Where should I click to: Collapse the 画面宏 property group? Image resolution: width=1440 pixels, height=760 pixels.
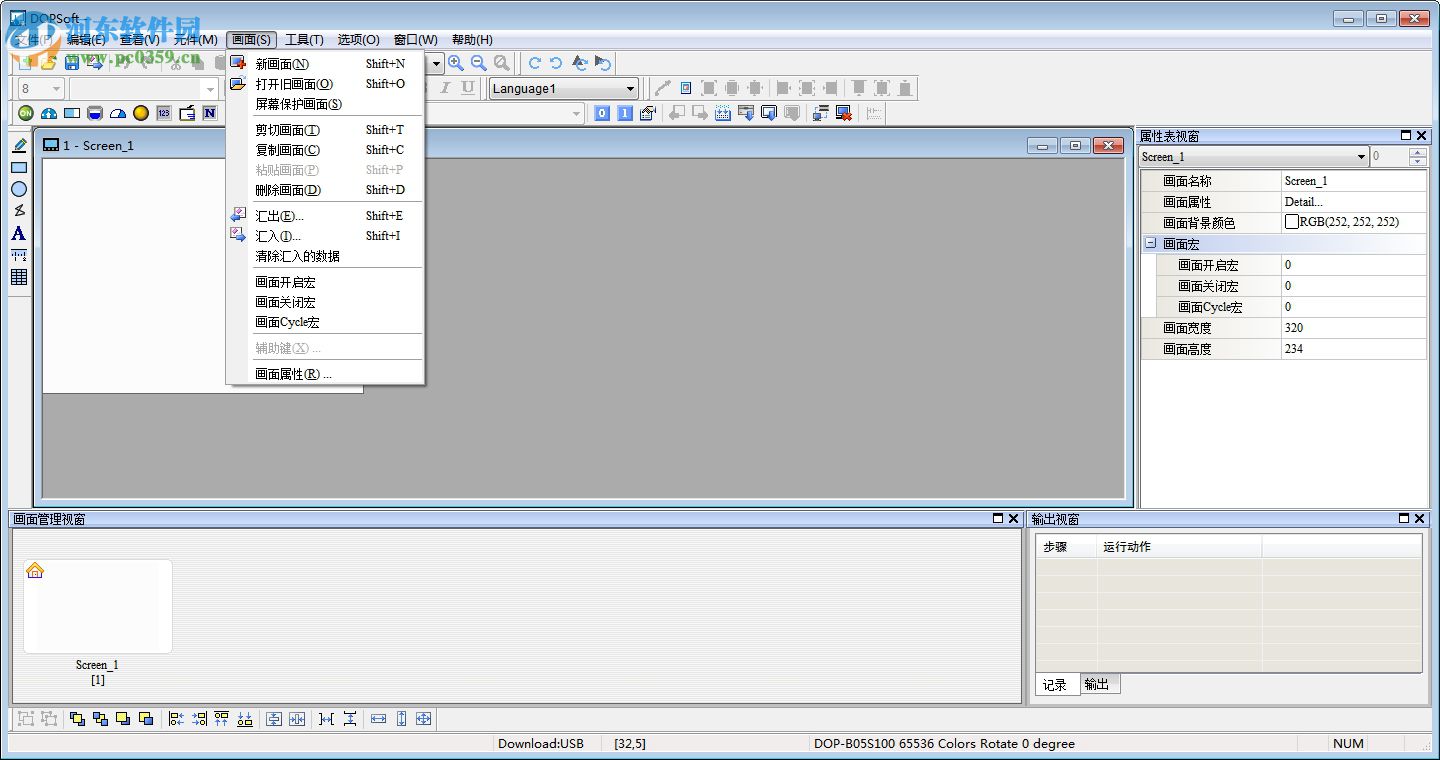[1150, 244]
